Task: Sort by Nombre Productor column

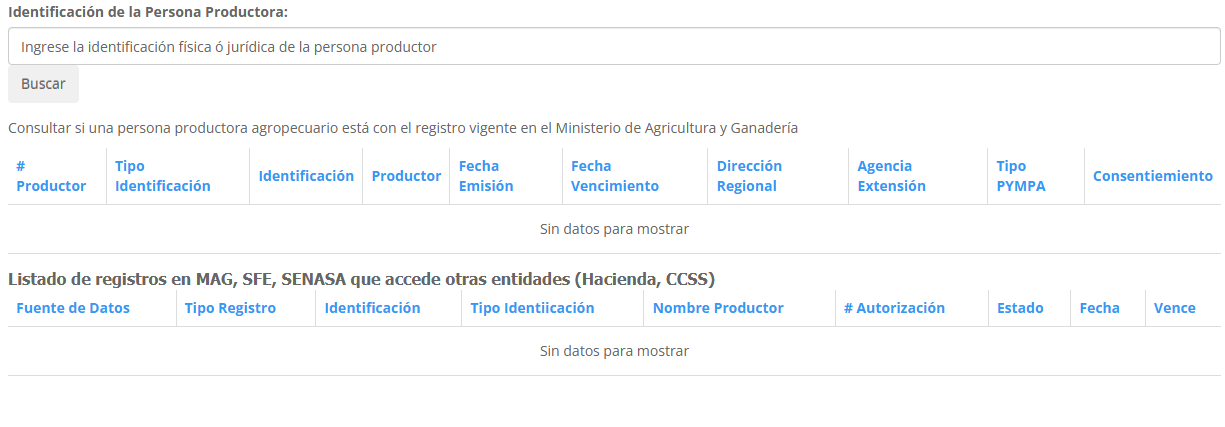Action: point(718,308)
